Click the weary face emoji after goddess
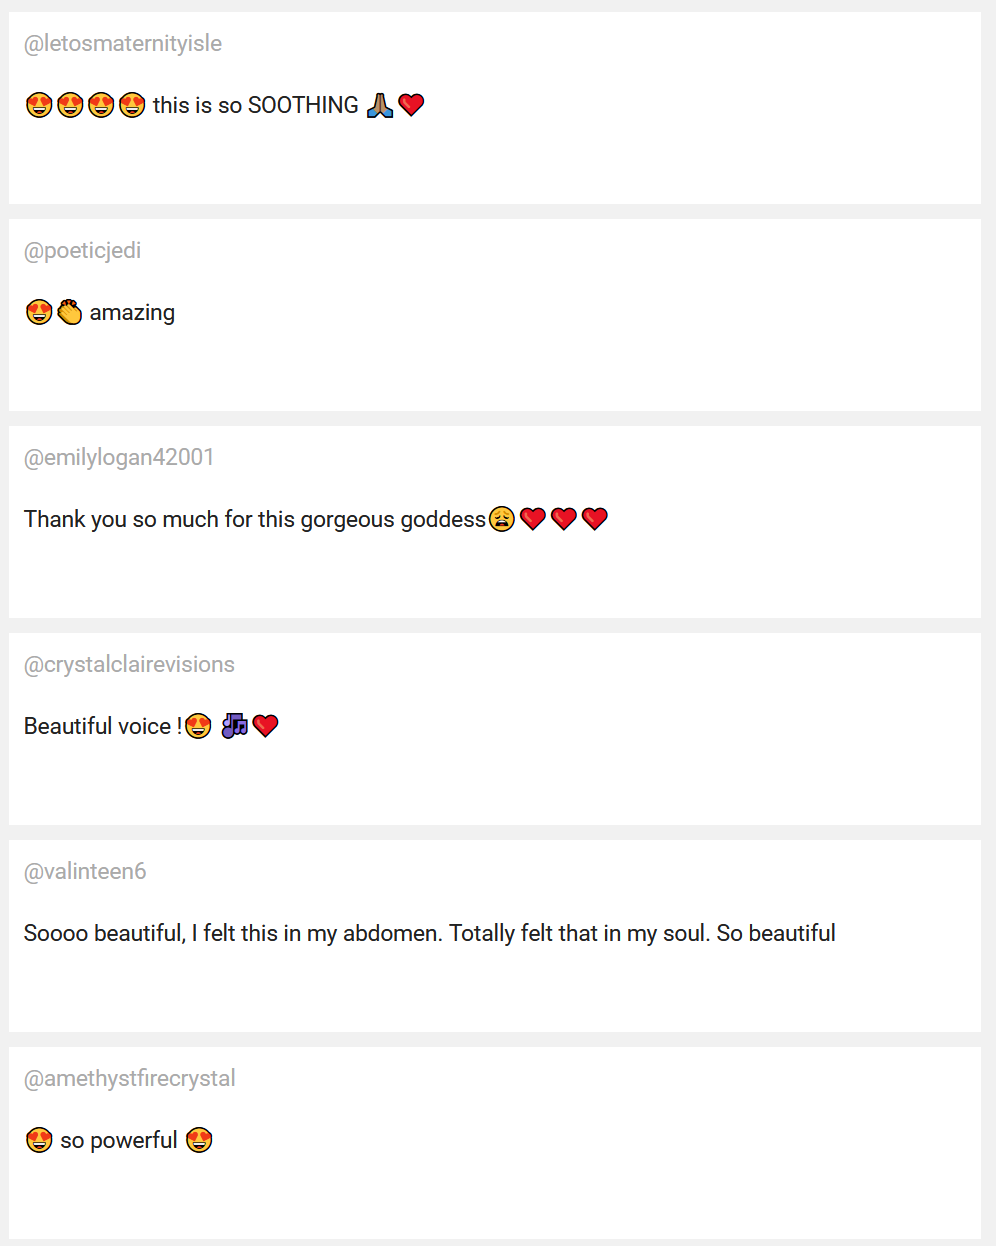The width and height of the screenshot is (996, 1246). point(502,519)
